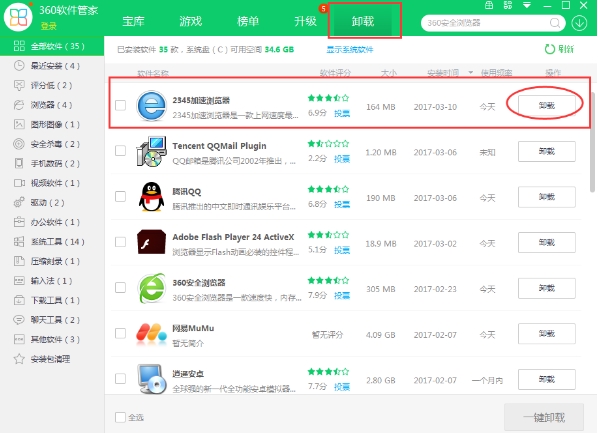This screenshot has width=598, height=433.
Task: Sort by 安装时间 dropdown arrow
Action: (471, 72)
